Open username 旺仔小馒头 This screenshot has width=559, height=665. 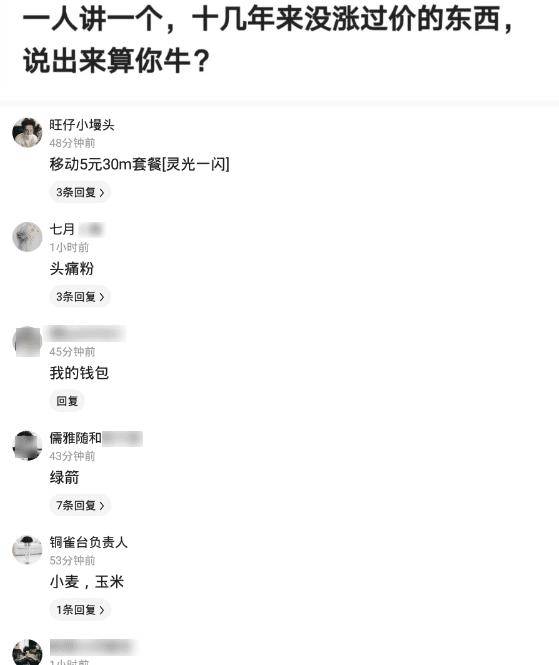(82, 125)
